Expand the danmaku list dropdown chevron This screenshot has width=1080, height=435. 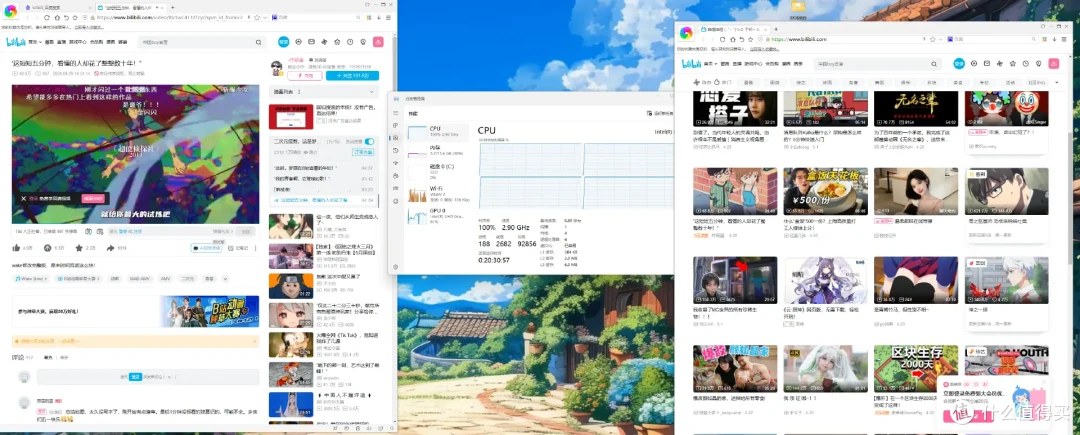click(x=373, y=91)
